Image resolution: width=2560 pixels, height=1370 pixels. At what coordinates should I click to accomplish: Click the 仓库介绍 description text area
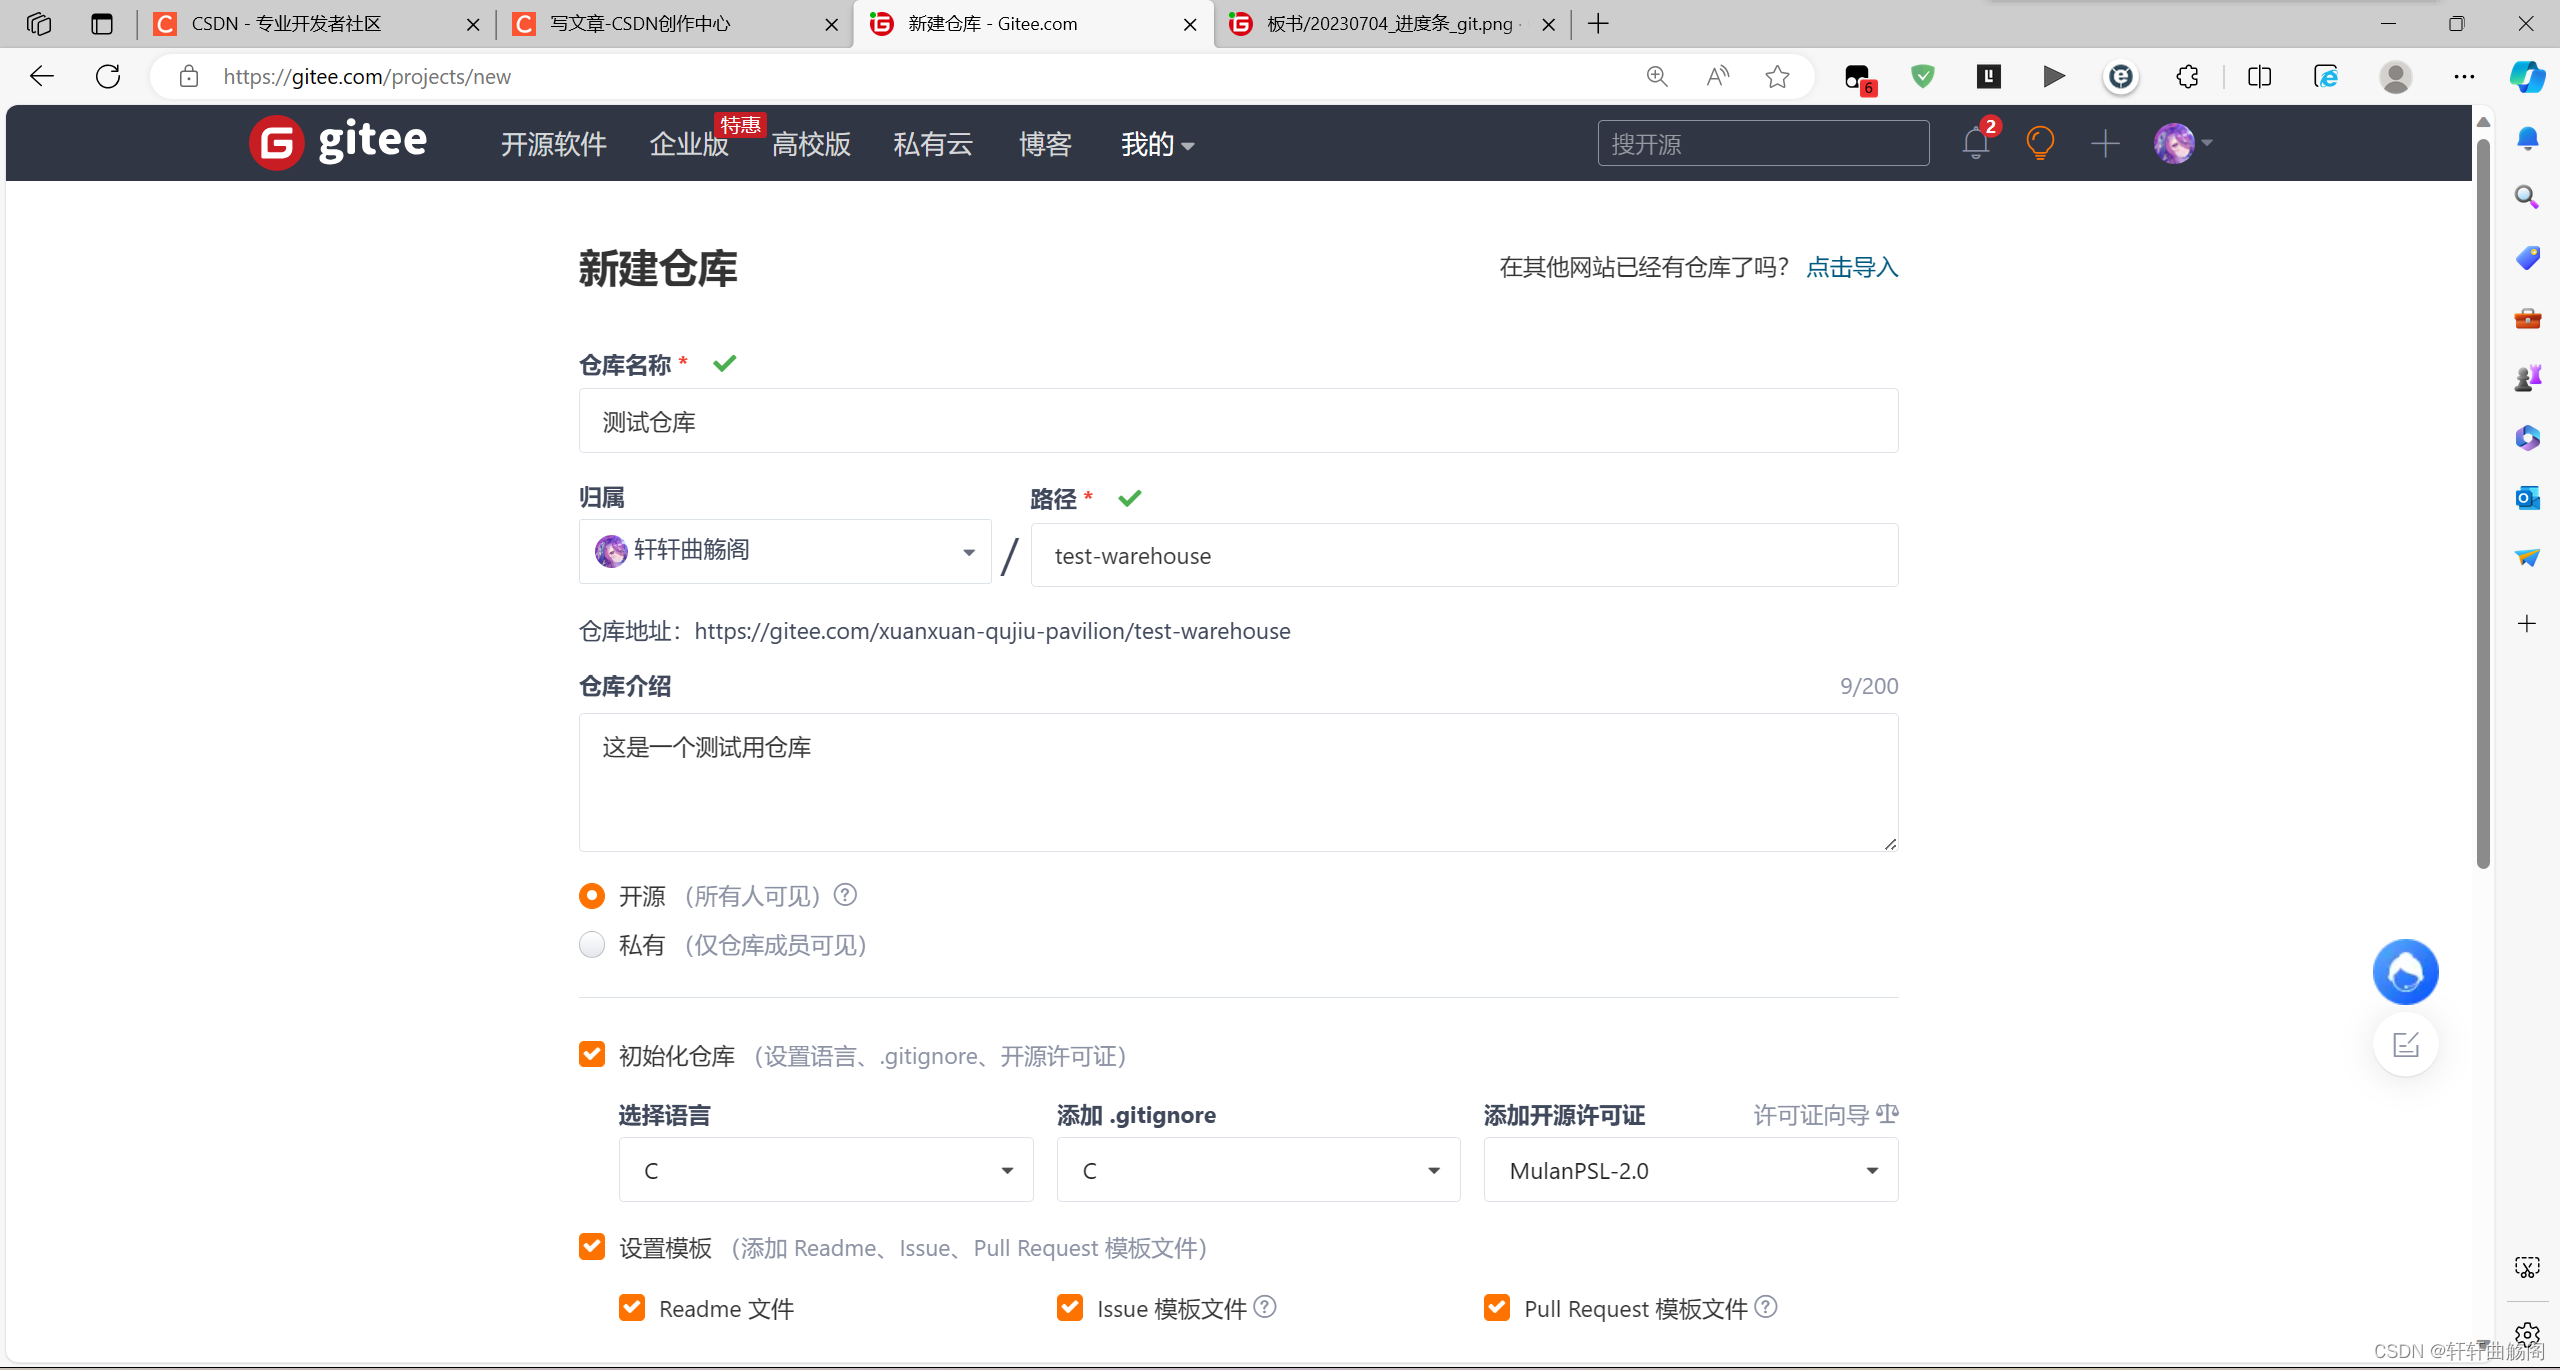point(1238,782)
